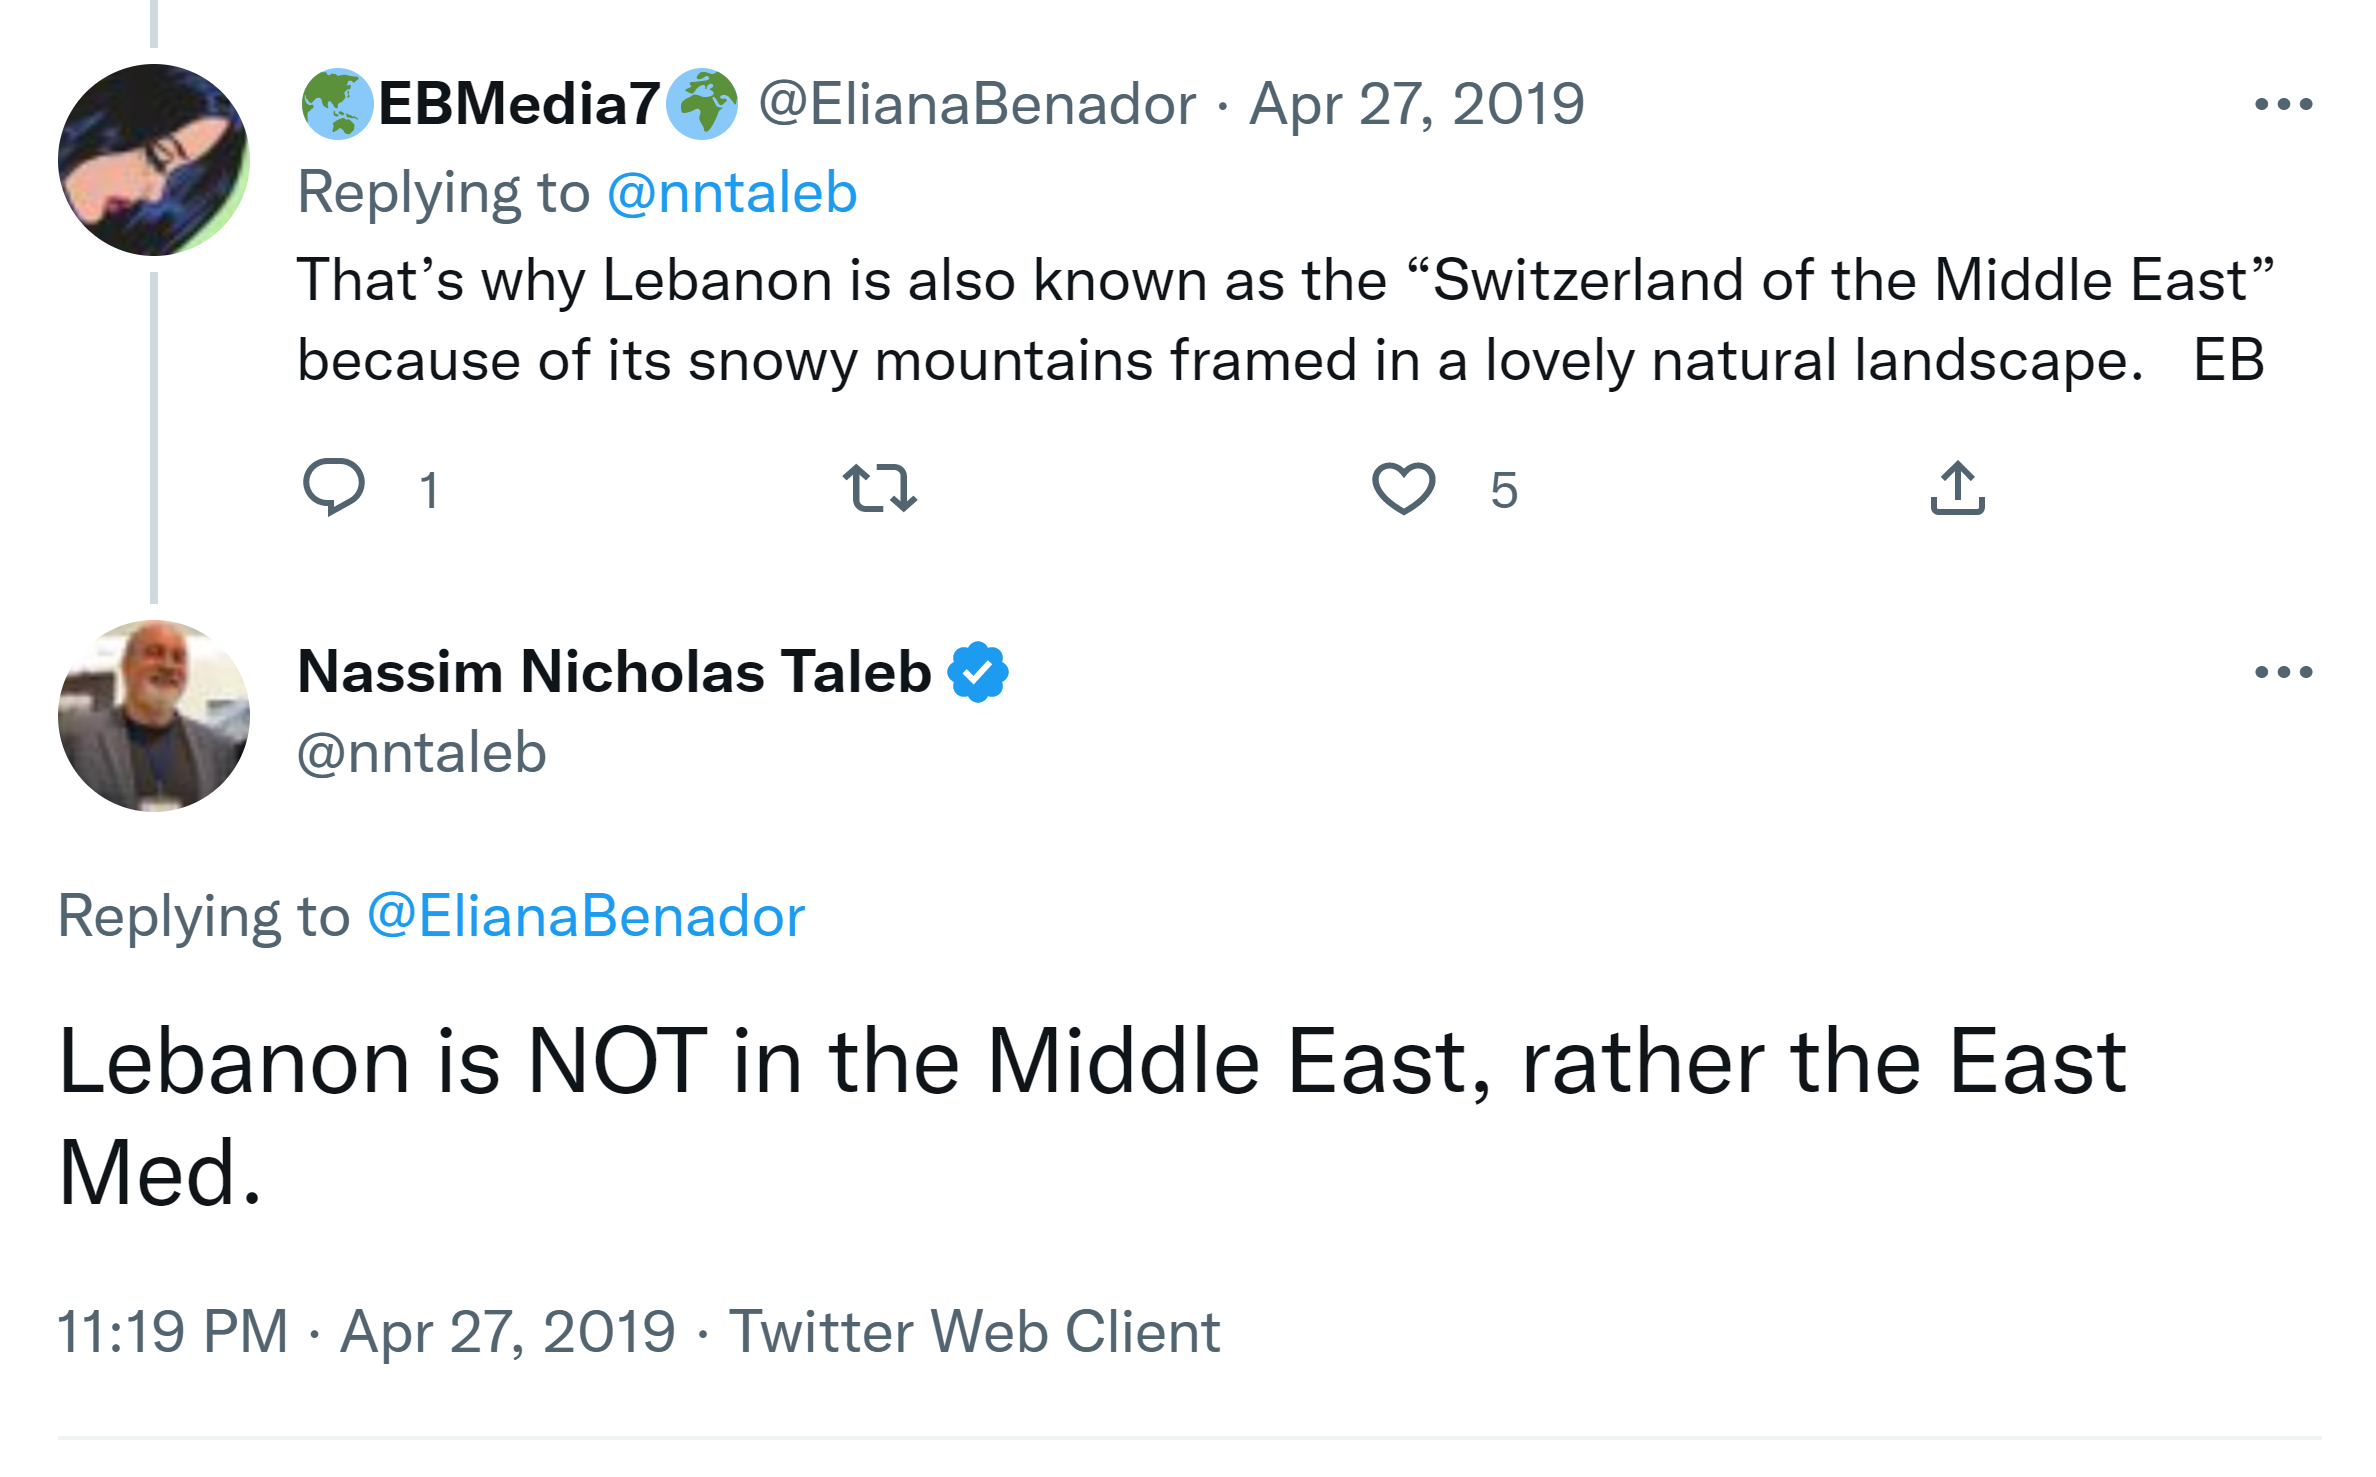
Task: Click the Twitter Web Client source label
Action: [x=974, y=1332]
